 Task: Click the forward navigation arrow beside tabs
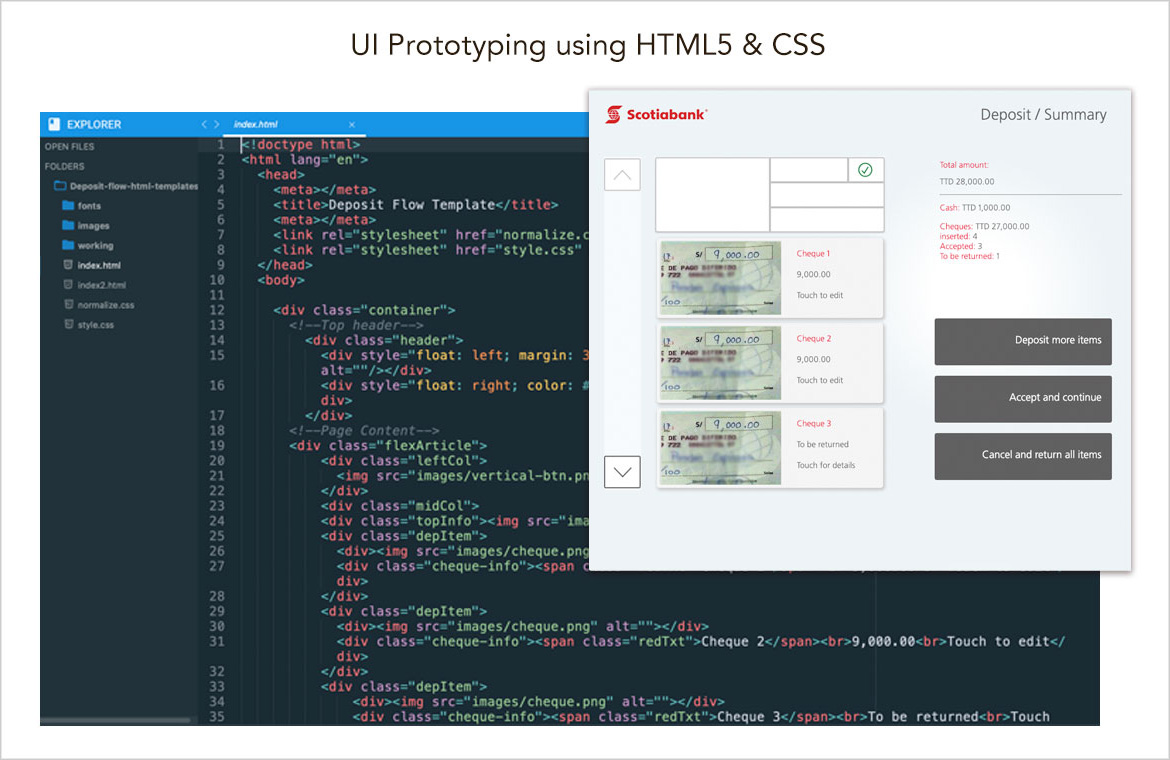click(x=216, y=124)
